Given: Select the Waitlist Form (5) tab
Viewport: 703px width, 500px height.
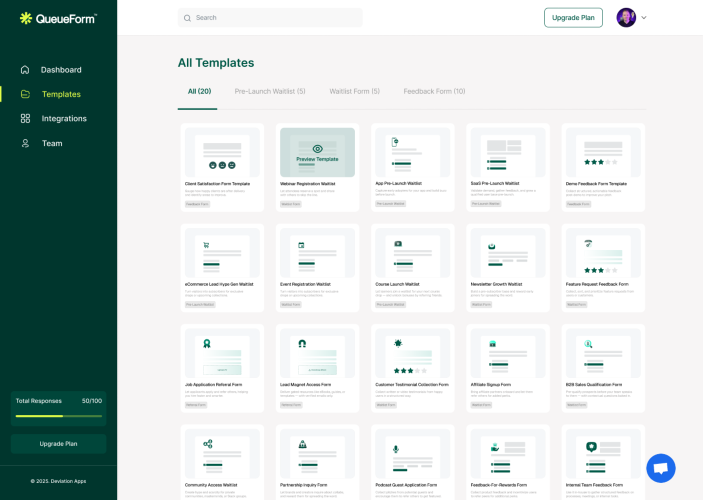Looking at the screenshot, I should [355, 91].
